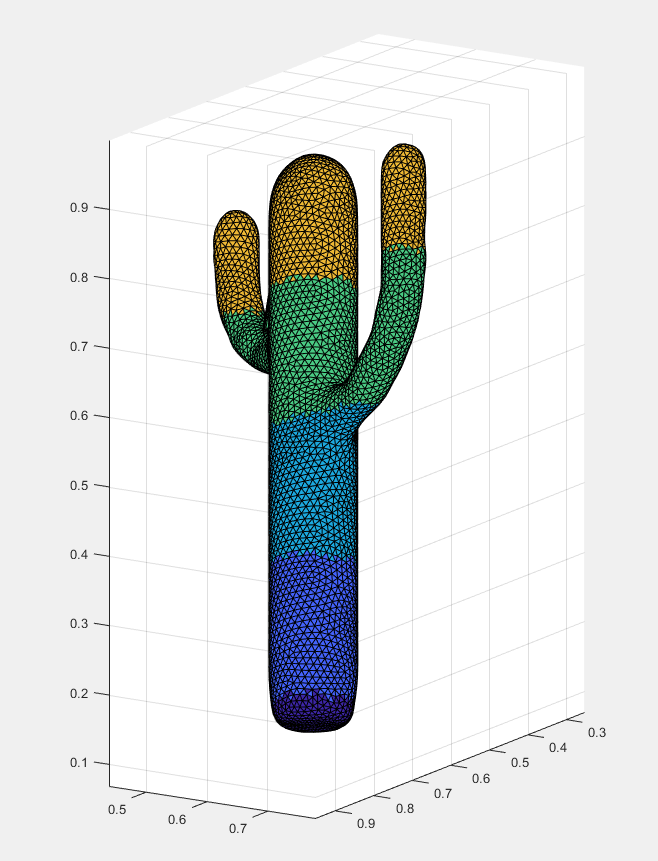Click the 0.1 tick label on vertical axis
658x861 pixels.
click(x=79, y=763)
